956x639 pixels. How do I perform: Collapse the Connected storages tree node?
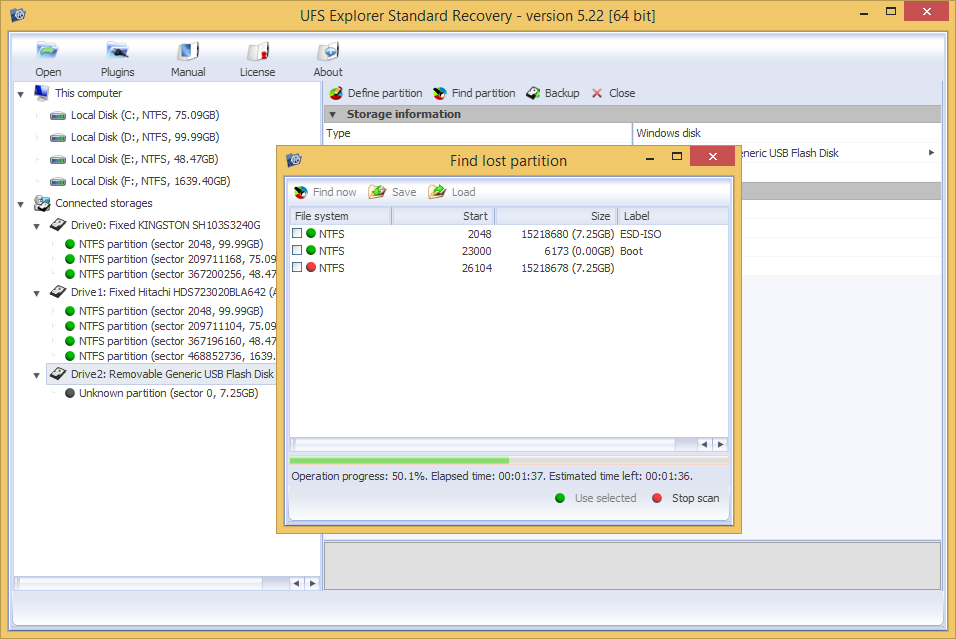tap(21, 204)
